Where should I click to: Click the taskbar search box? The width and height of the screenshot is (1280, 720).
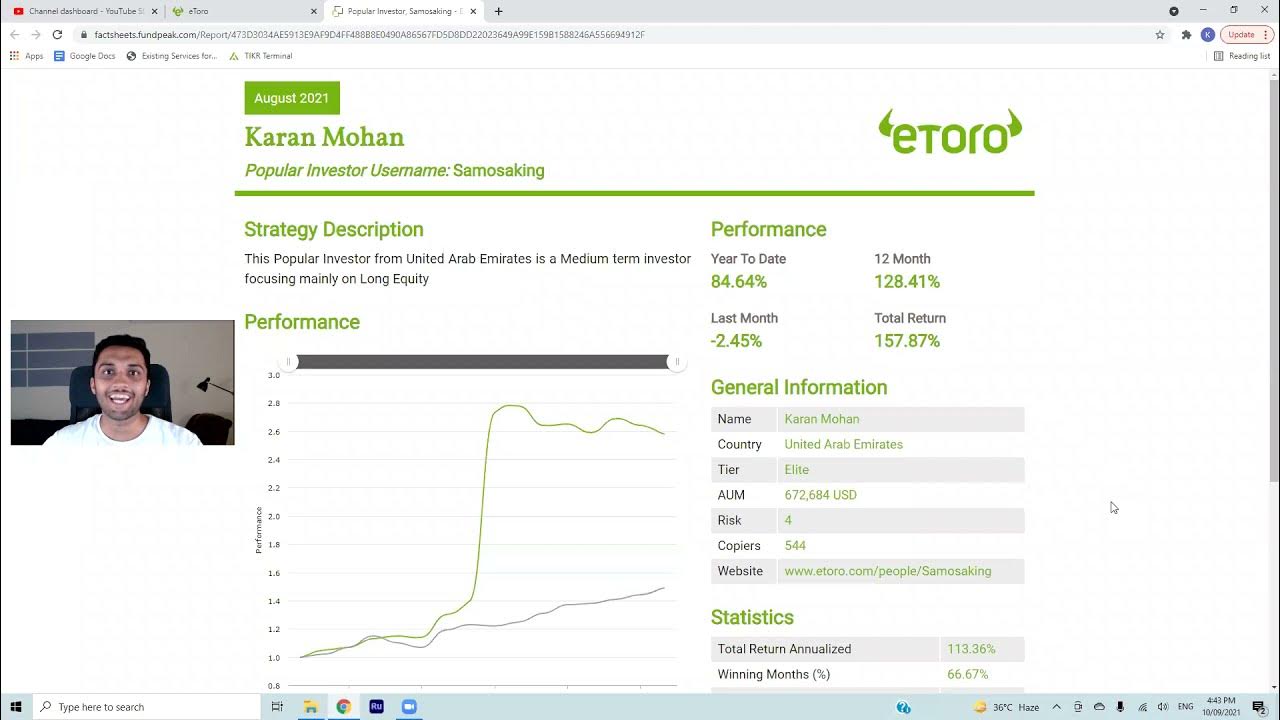(x=146, y=707)
